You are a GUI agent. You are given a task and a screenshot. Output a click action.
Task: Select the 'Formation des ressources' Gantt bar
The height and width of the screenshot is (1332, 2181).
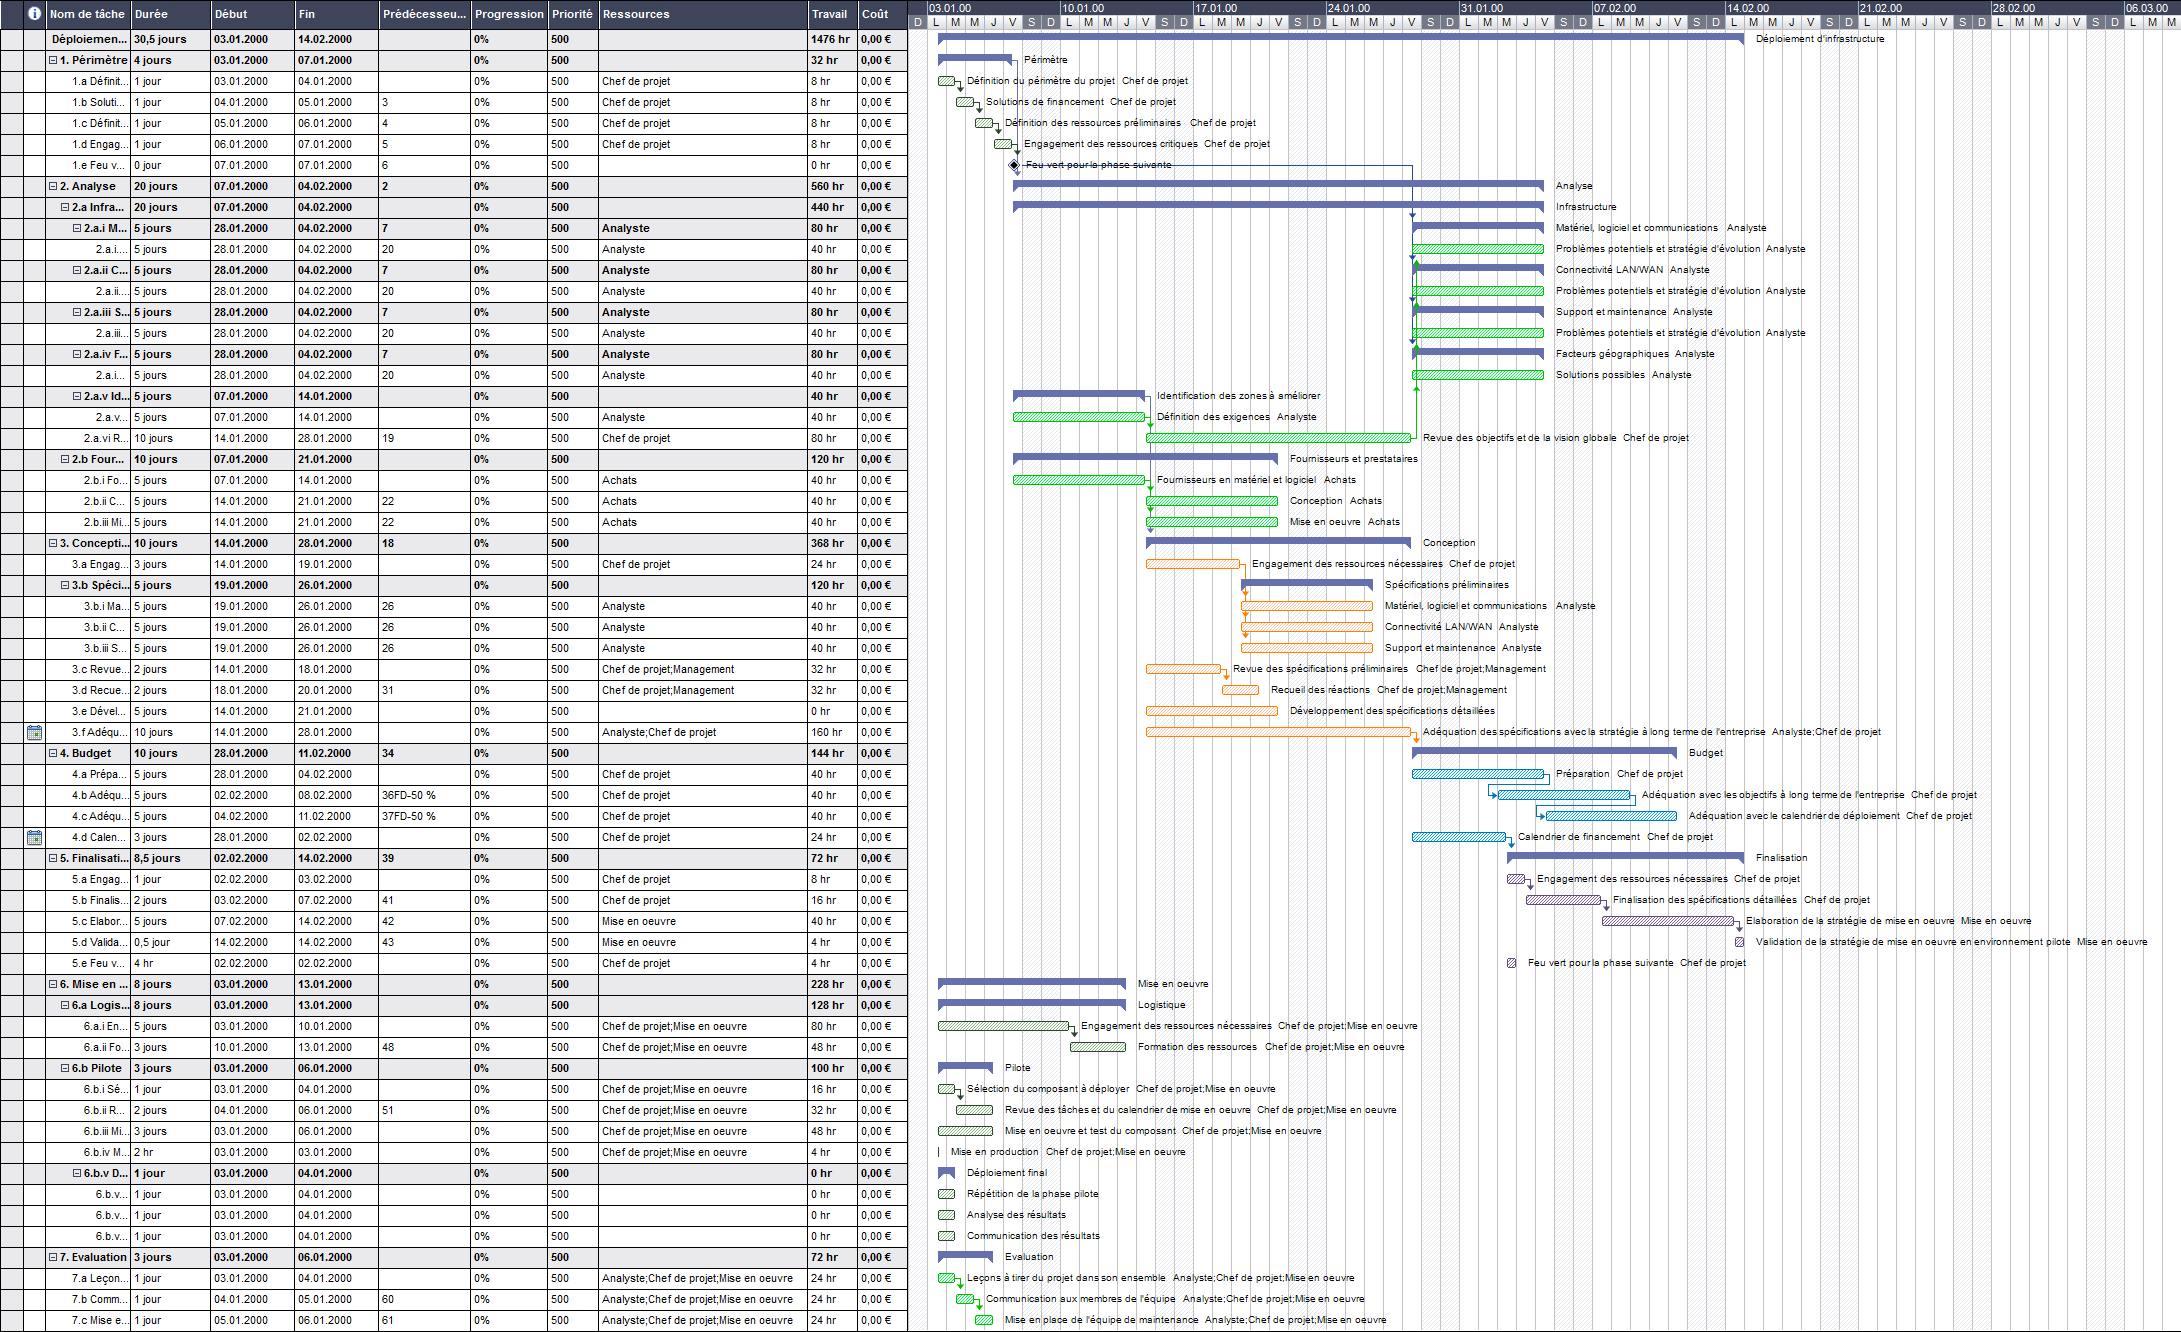coord(1098,1047)
